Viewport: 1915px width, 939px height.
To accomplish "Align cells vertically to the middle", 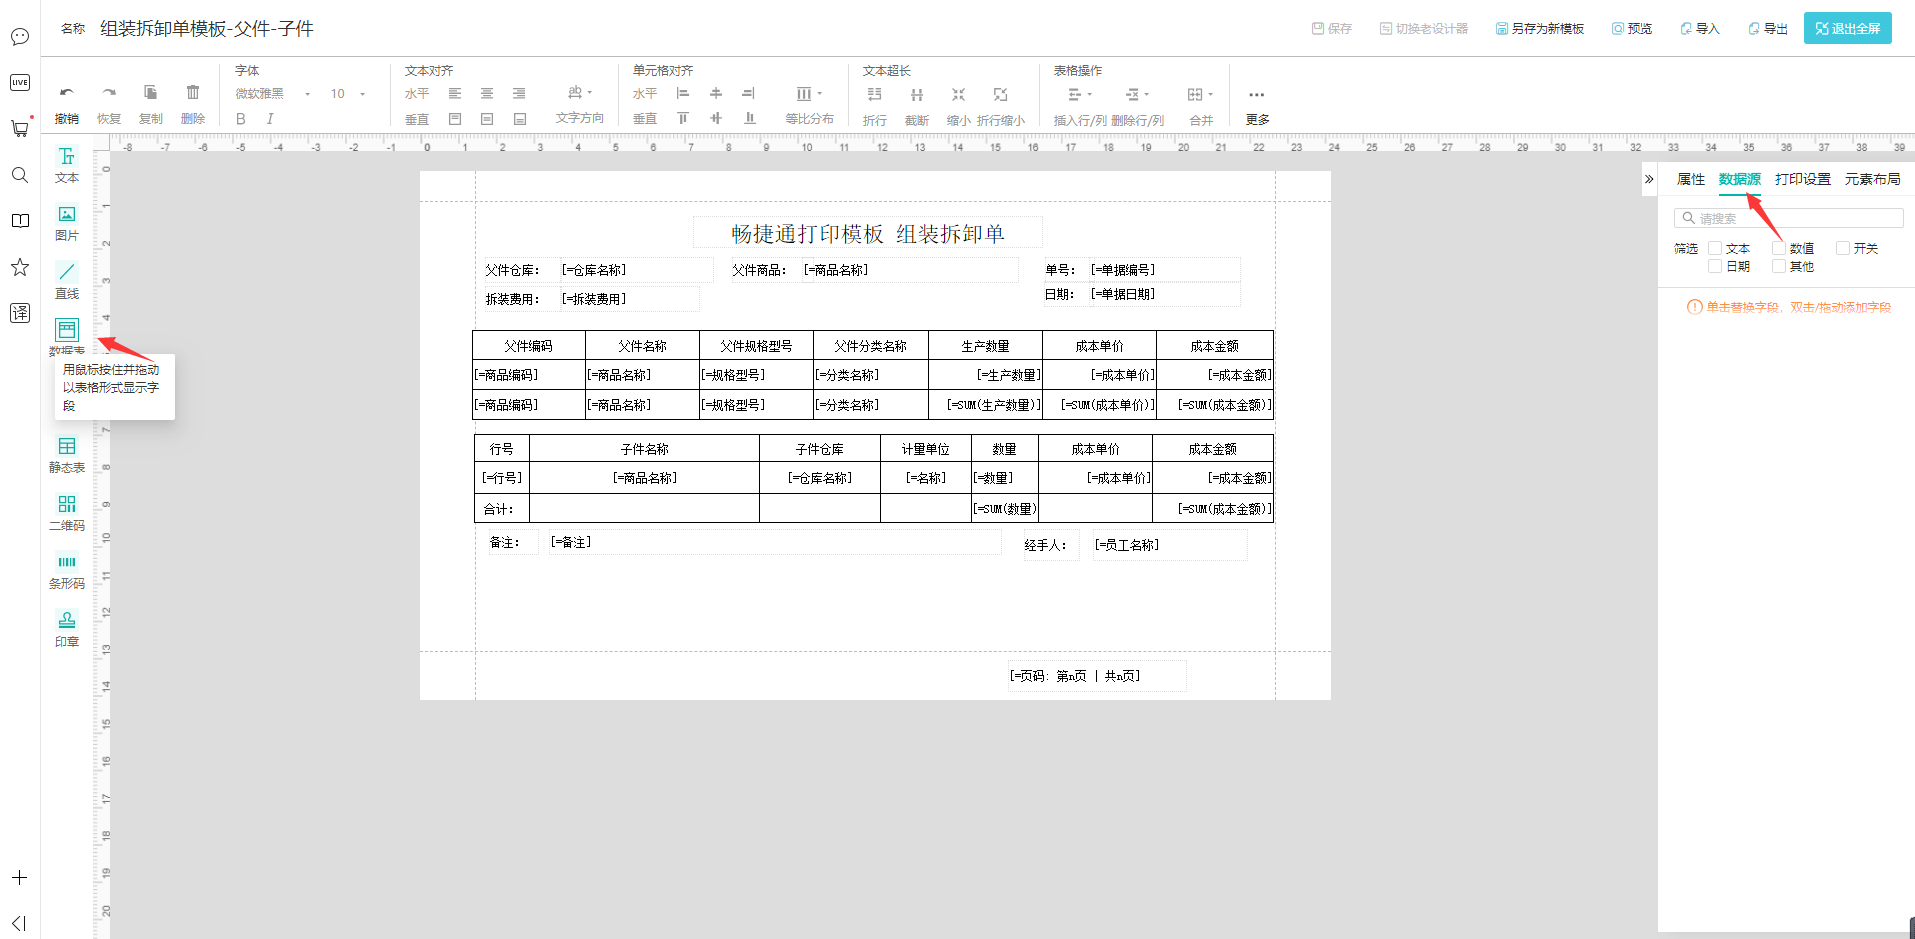I will pyautogui.click(x=716, y=119).
